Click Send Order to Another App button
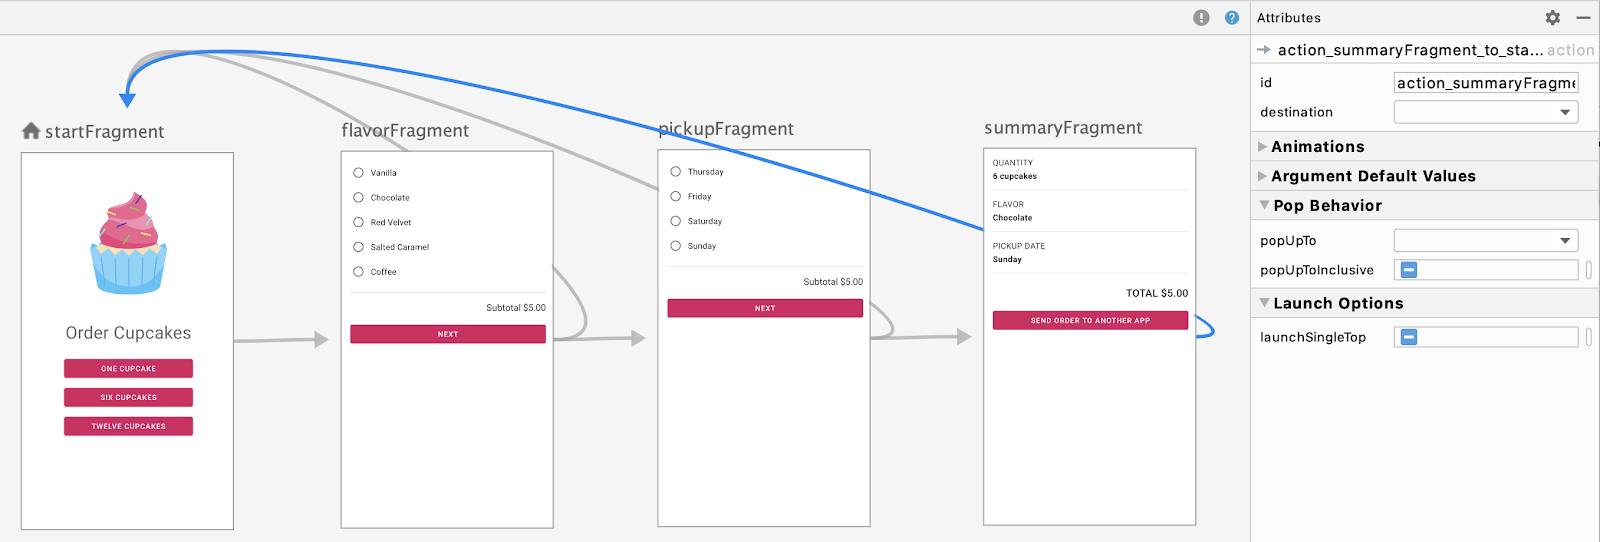The height and width of the screenshot is (542, 1600). pos(1090,320)
